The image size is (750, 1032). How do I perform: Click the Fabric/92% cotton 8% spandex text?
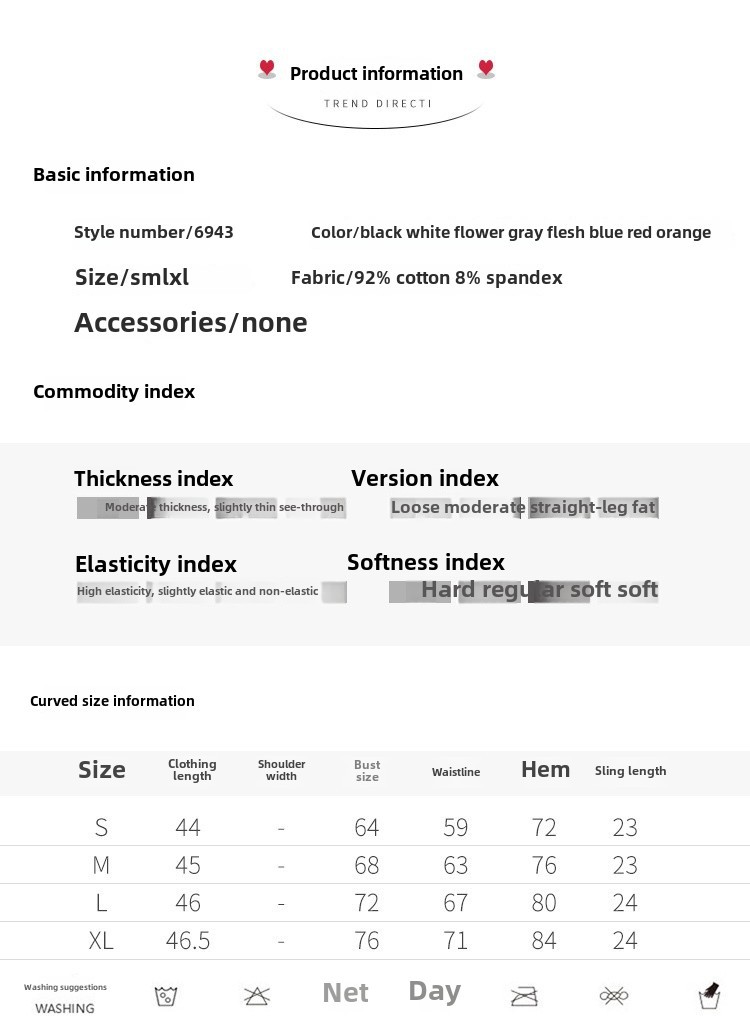click(x=426, y=278)
